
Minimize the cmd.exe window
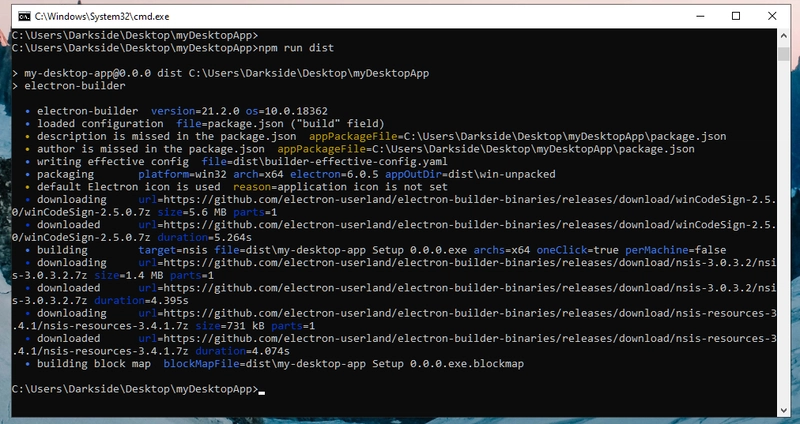click(x=700, y=16)
